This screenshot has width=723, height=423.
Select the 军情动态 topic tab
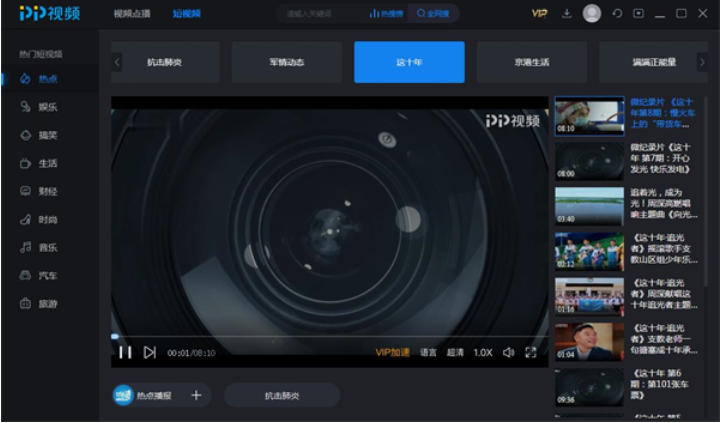[x=287, y=62]
